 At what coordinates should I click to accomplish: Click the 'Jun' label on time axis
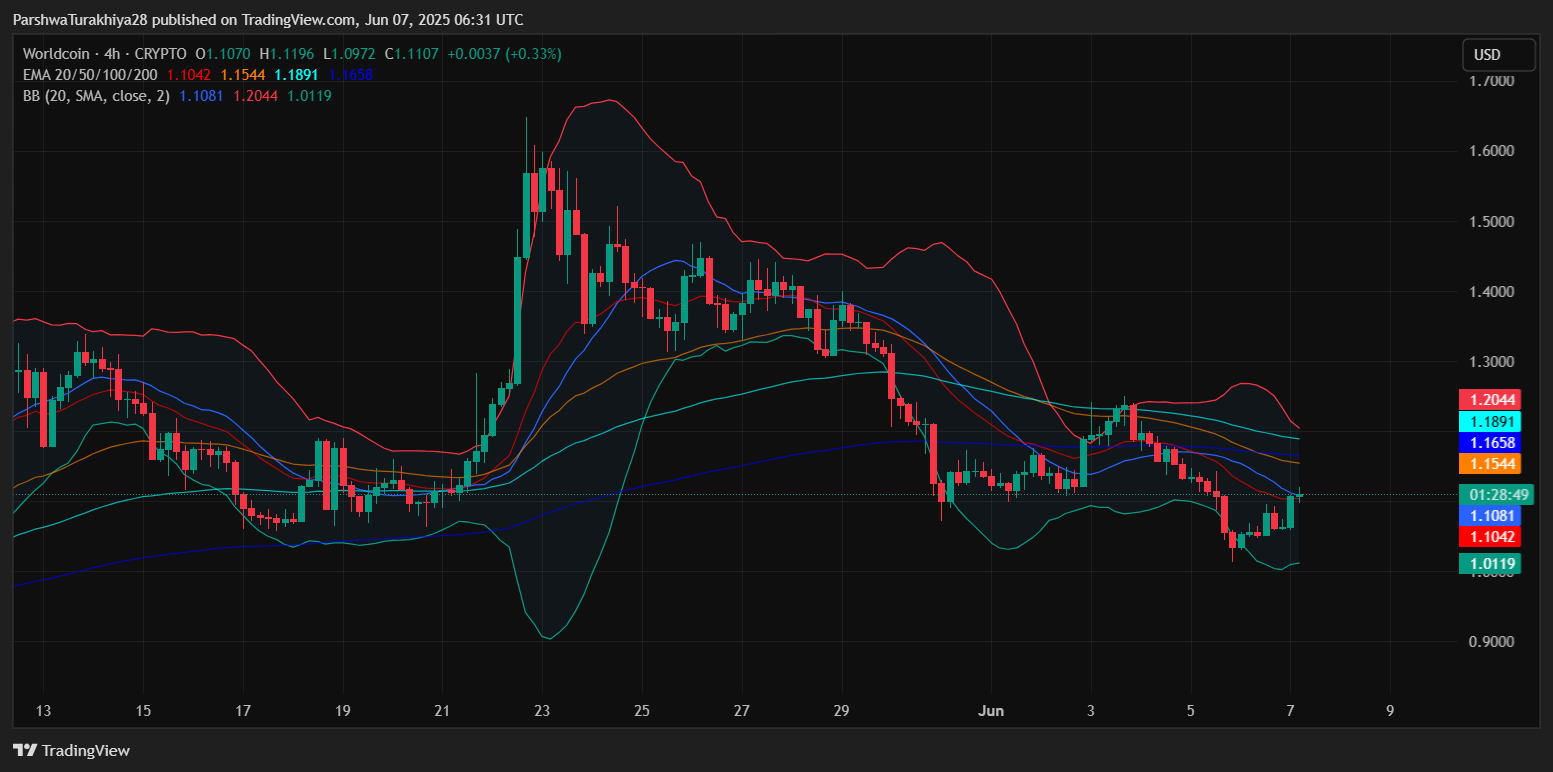991,711
